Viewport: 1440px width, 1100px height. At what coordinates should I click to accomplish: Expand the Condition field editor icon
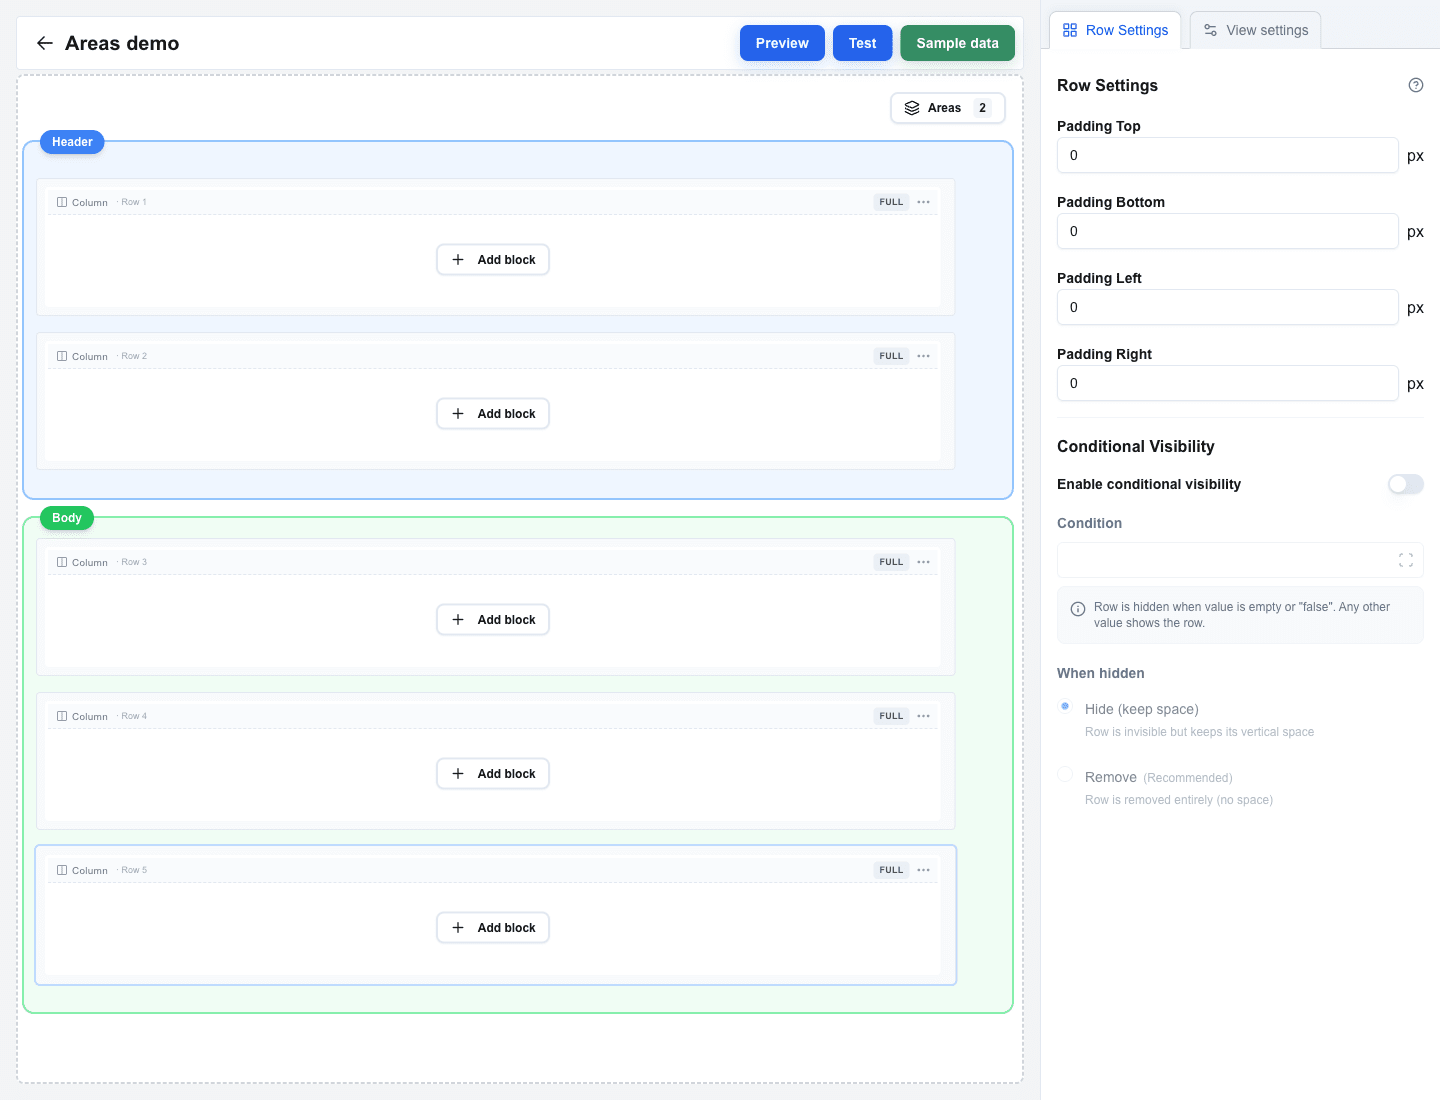[x=1406, y=560]
